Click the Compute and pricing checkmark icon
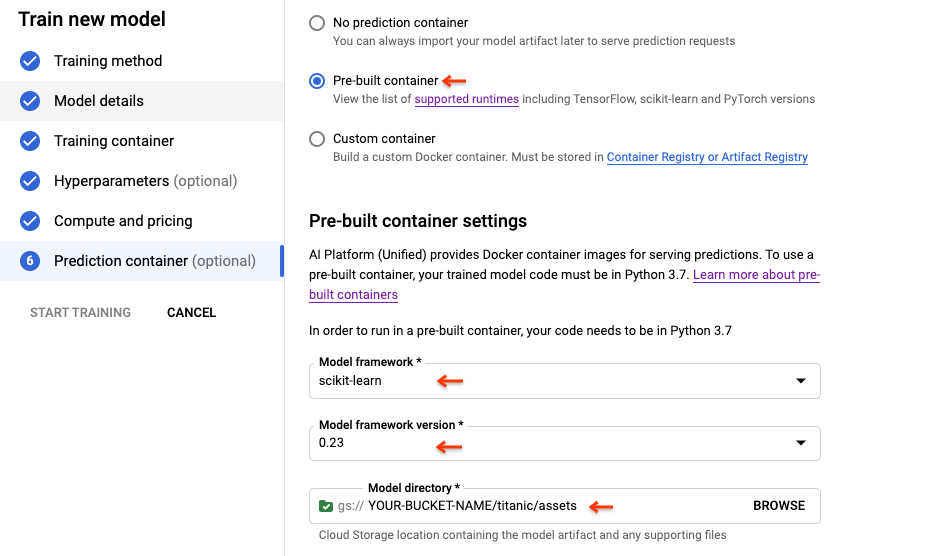This screenshot has width=951, height=556. (x=30, y=221)
